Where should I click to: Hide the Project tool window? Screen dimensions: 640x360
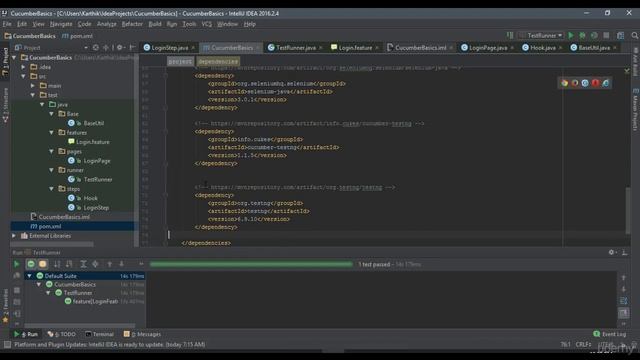(x=132, y=47)
